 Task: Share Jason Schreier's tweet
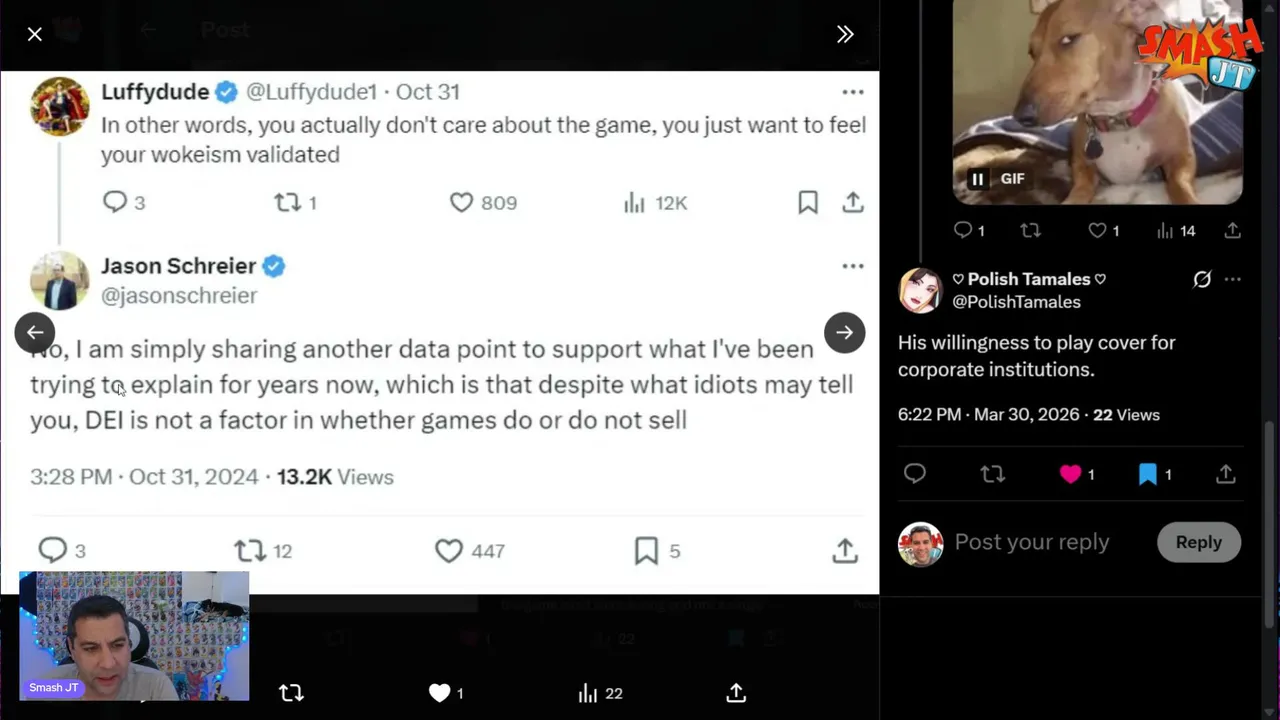[845, 551]
